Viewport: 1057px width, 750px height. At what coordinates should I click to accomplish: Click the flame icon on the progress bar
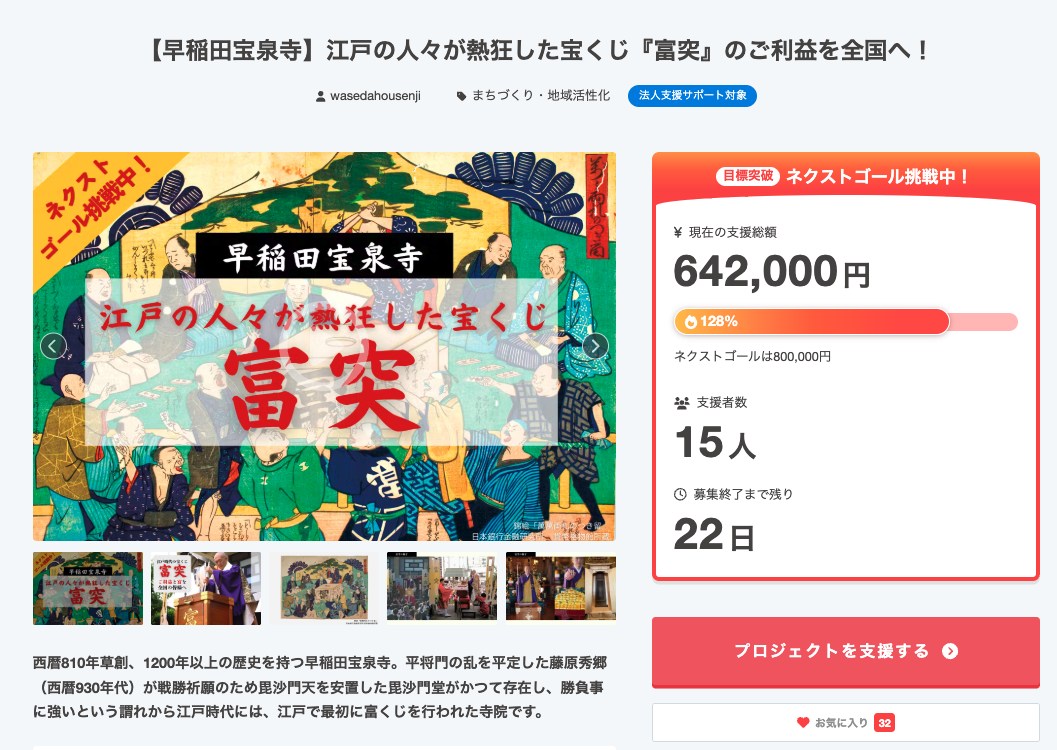coord(689,322)
